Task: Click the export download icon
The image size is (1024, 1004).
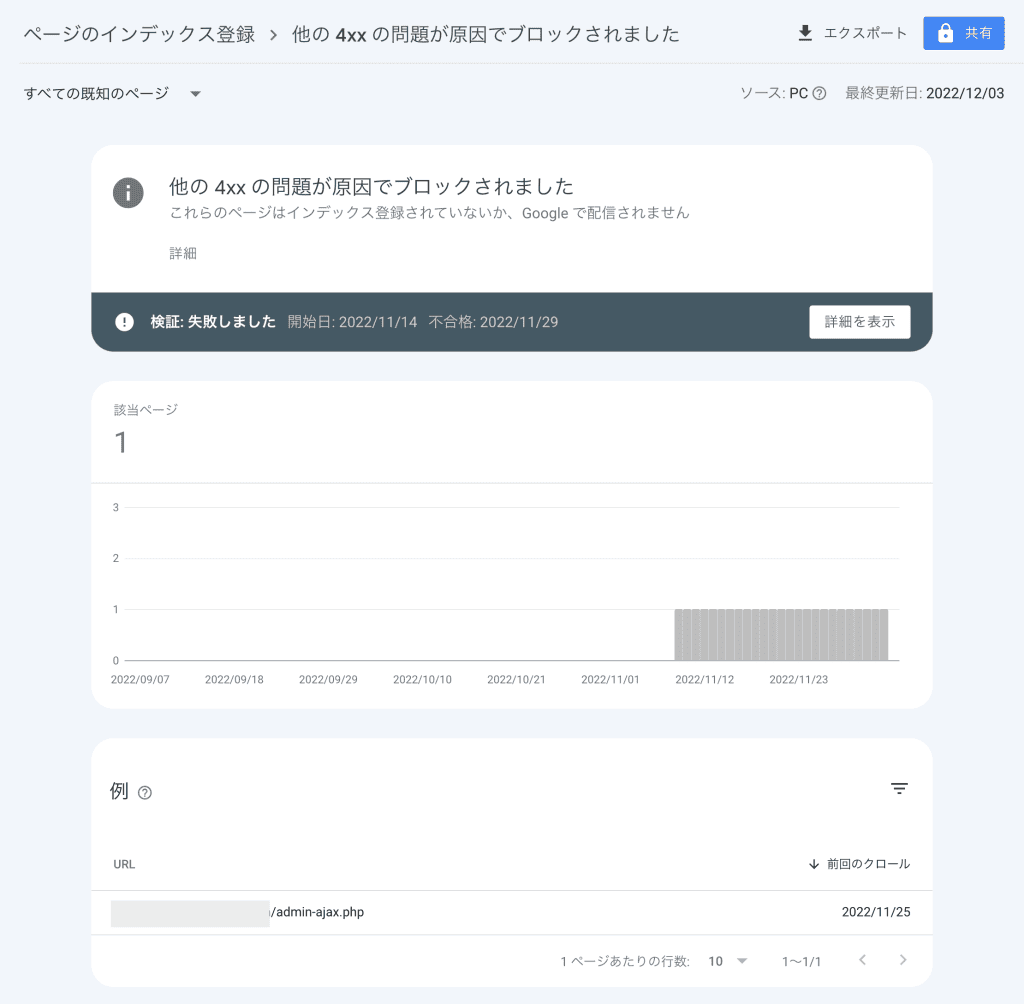Action: point(805,33)
